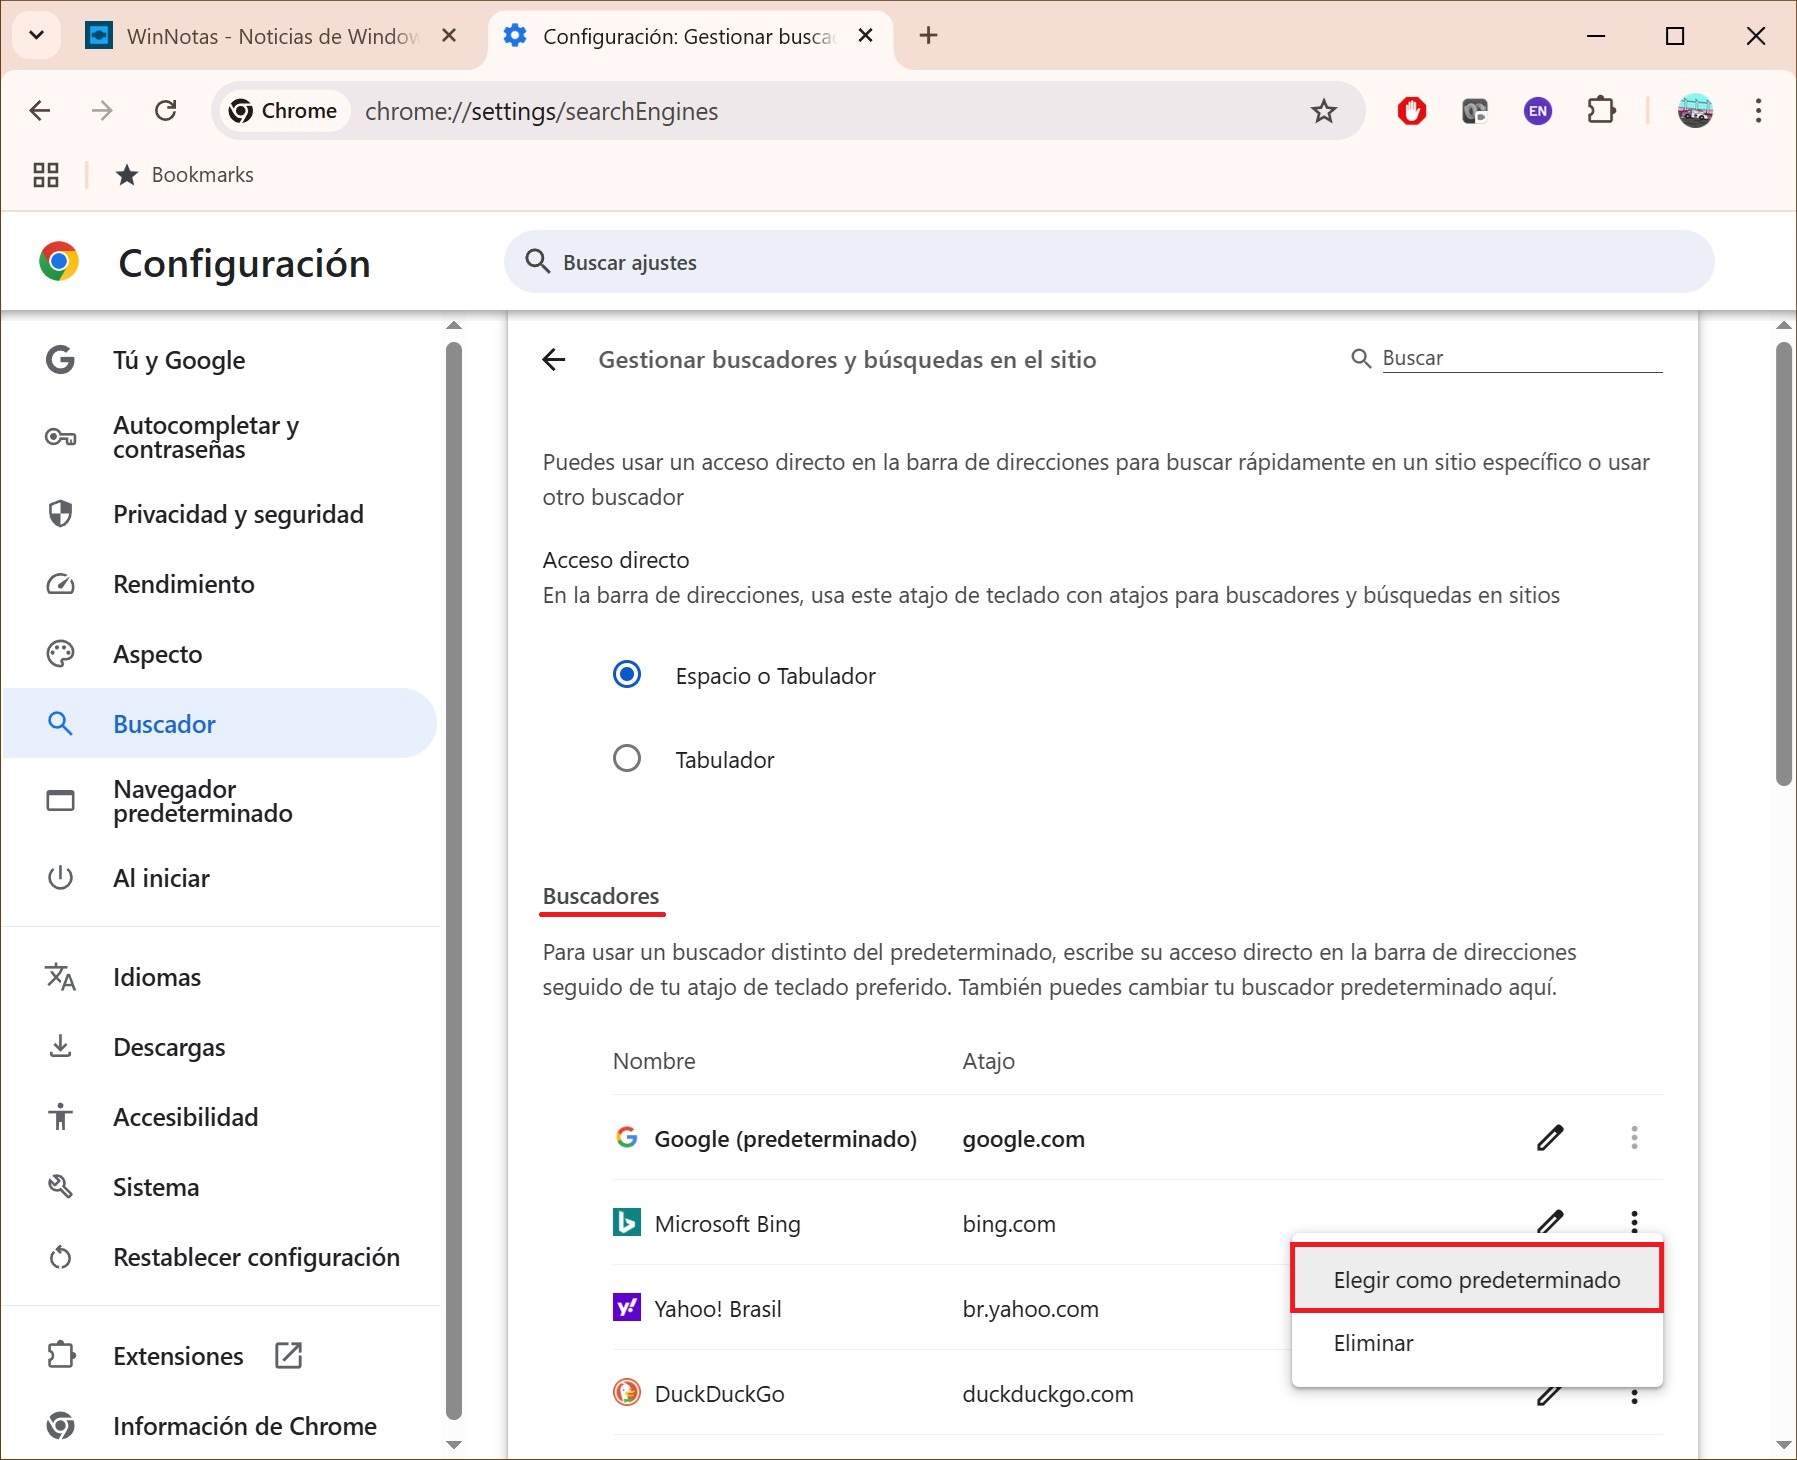Go back from Gestionar buscadores page
Viewport: 1797px width, 1460px height.
click(554, 360)
